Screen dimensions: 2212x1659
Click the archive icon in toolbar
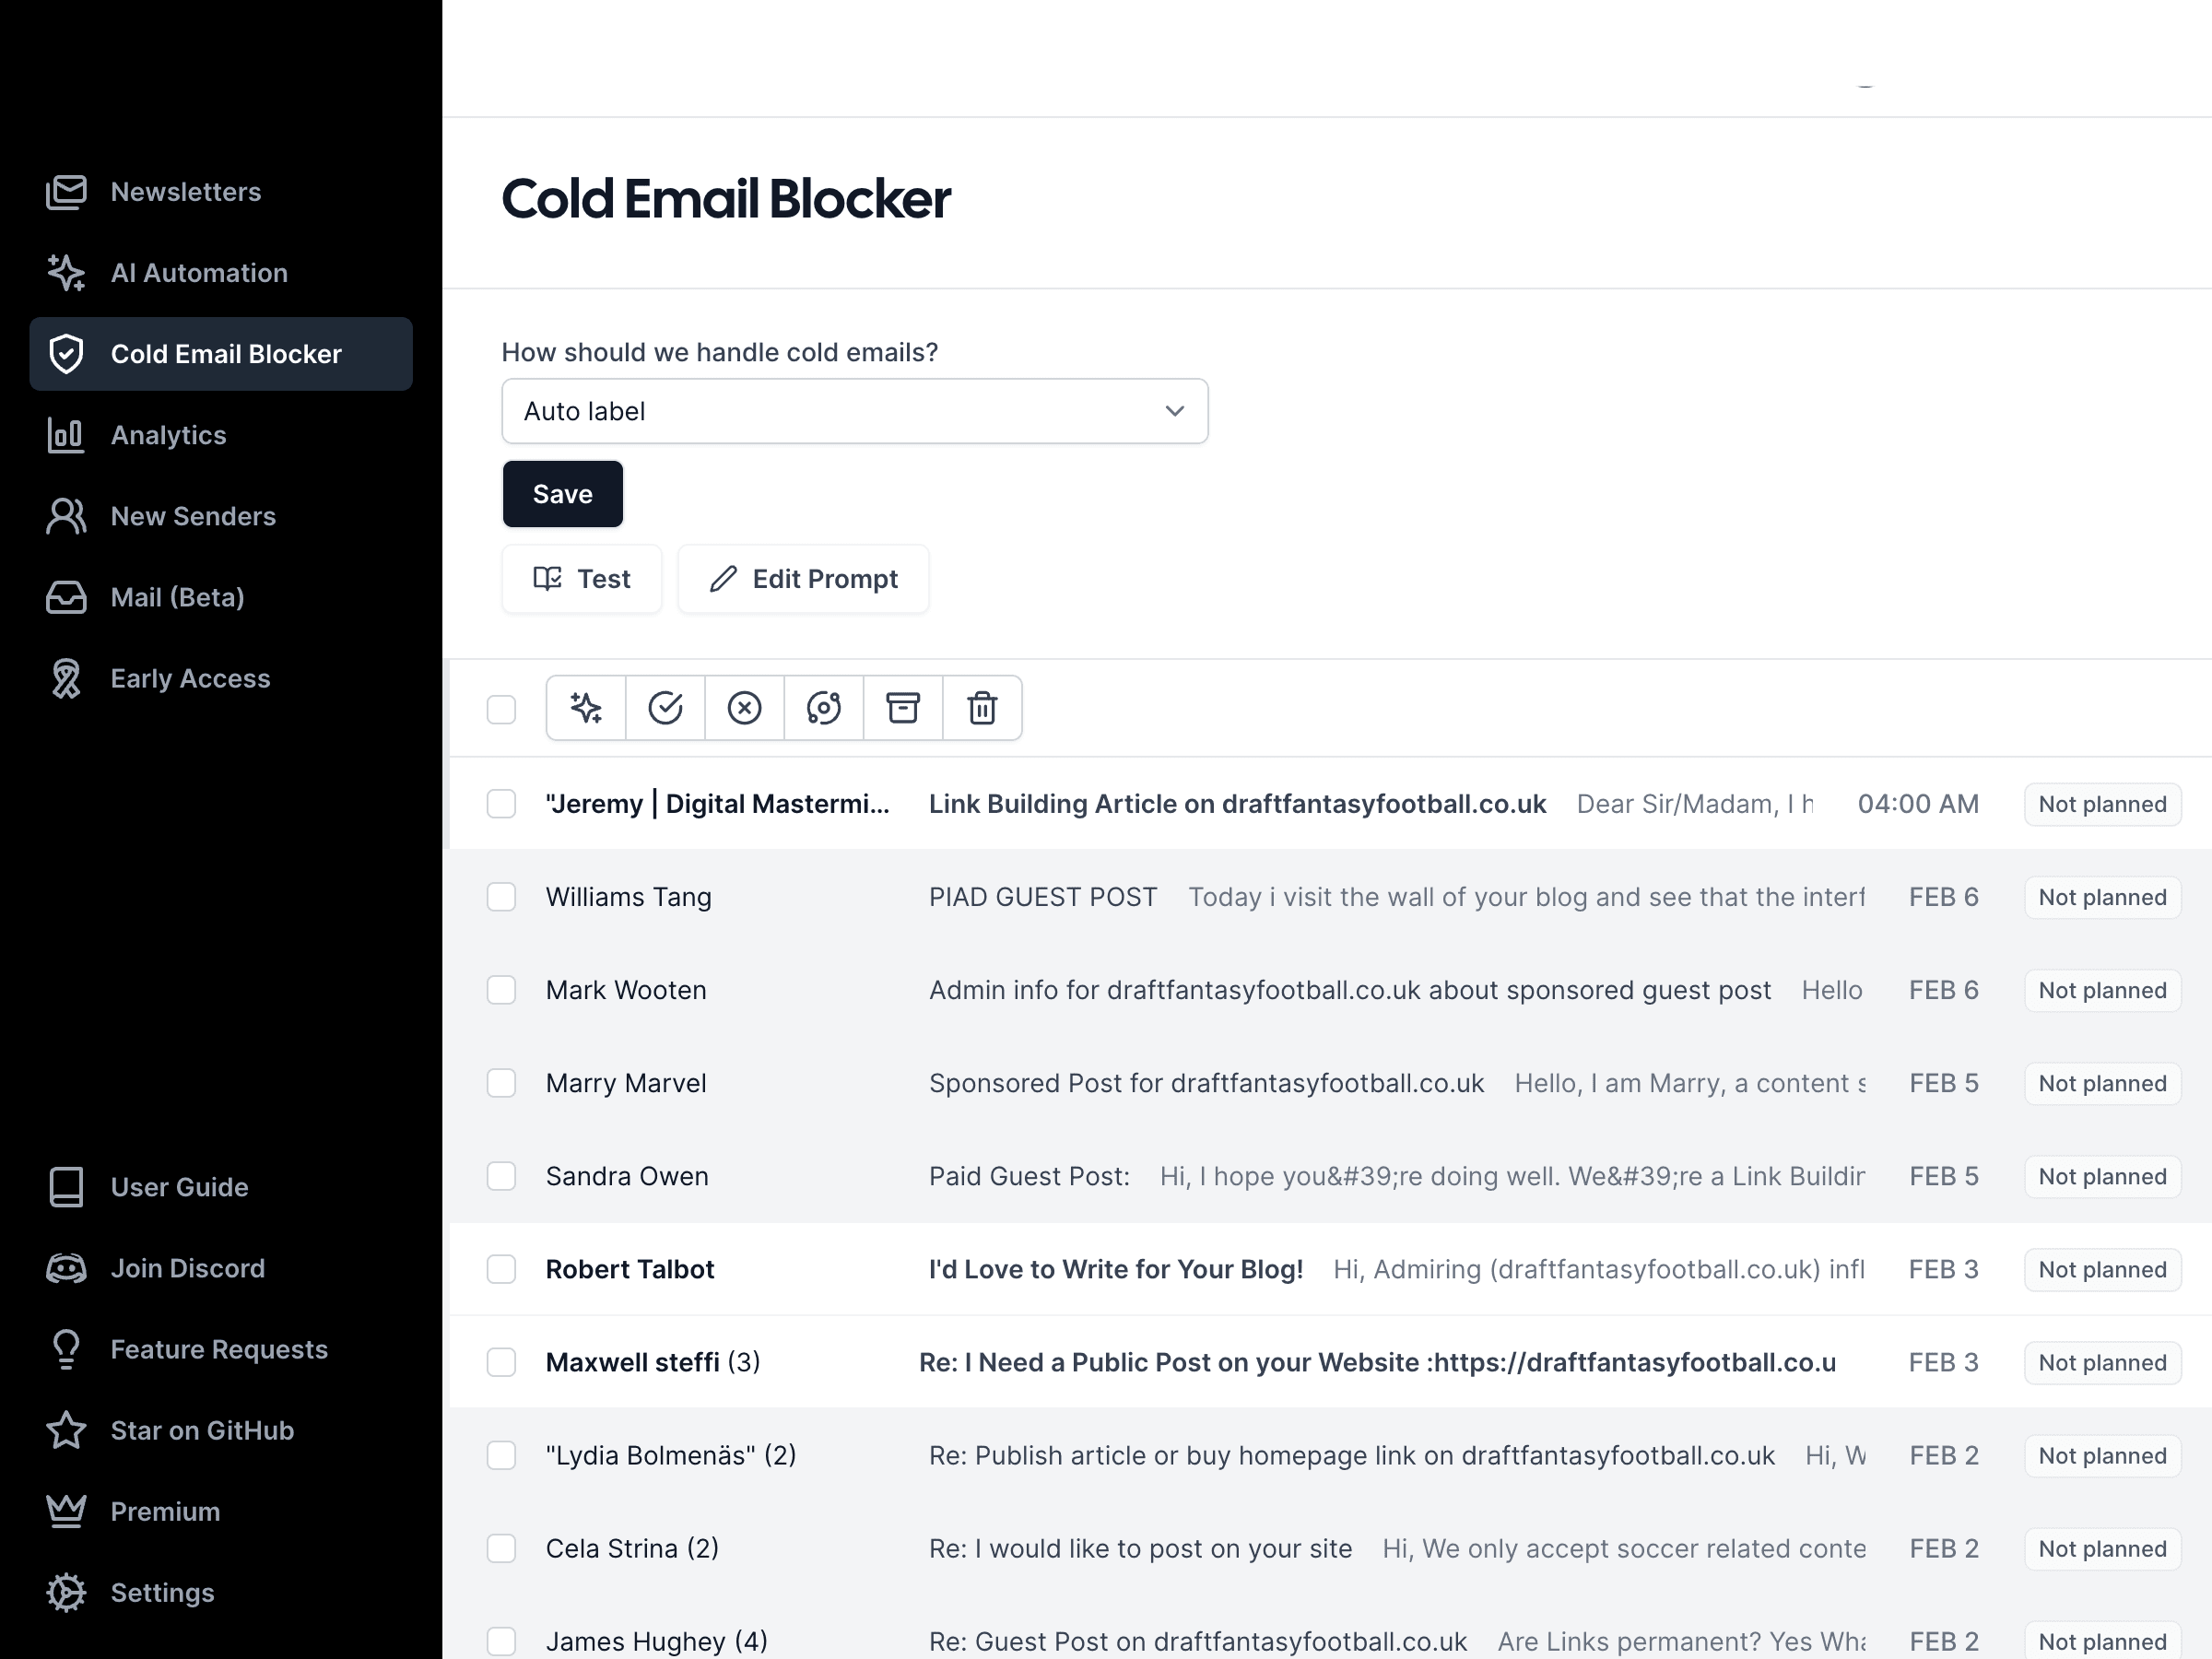(902, 708)
